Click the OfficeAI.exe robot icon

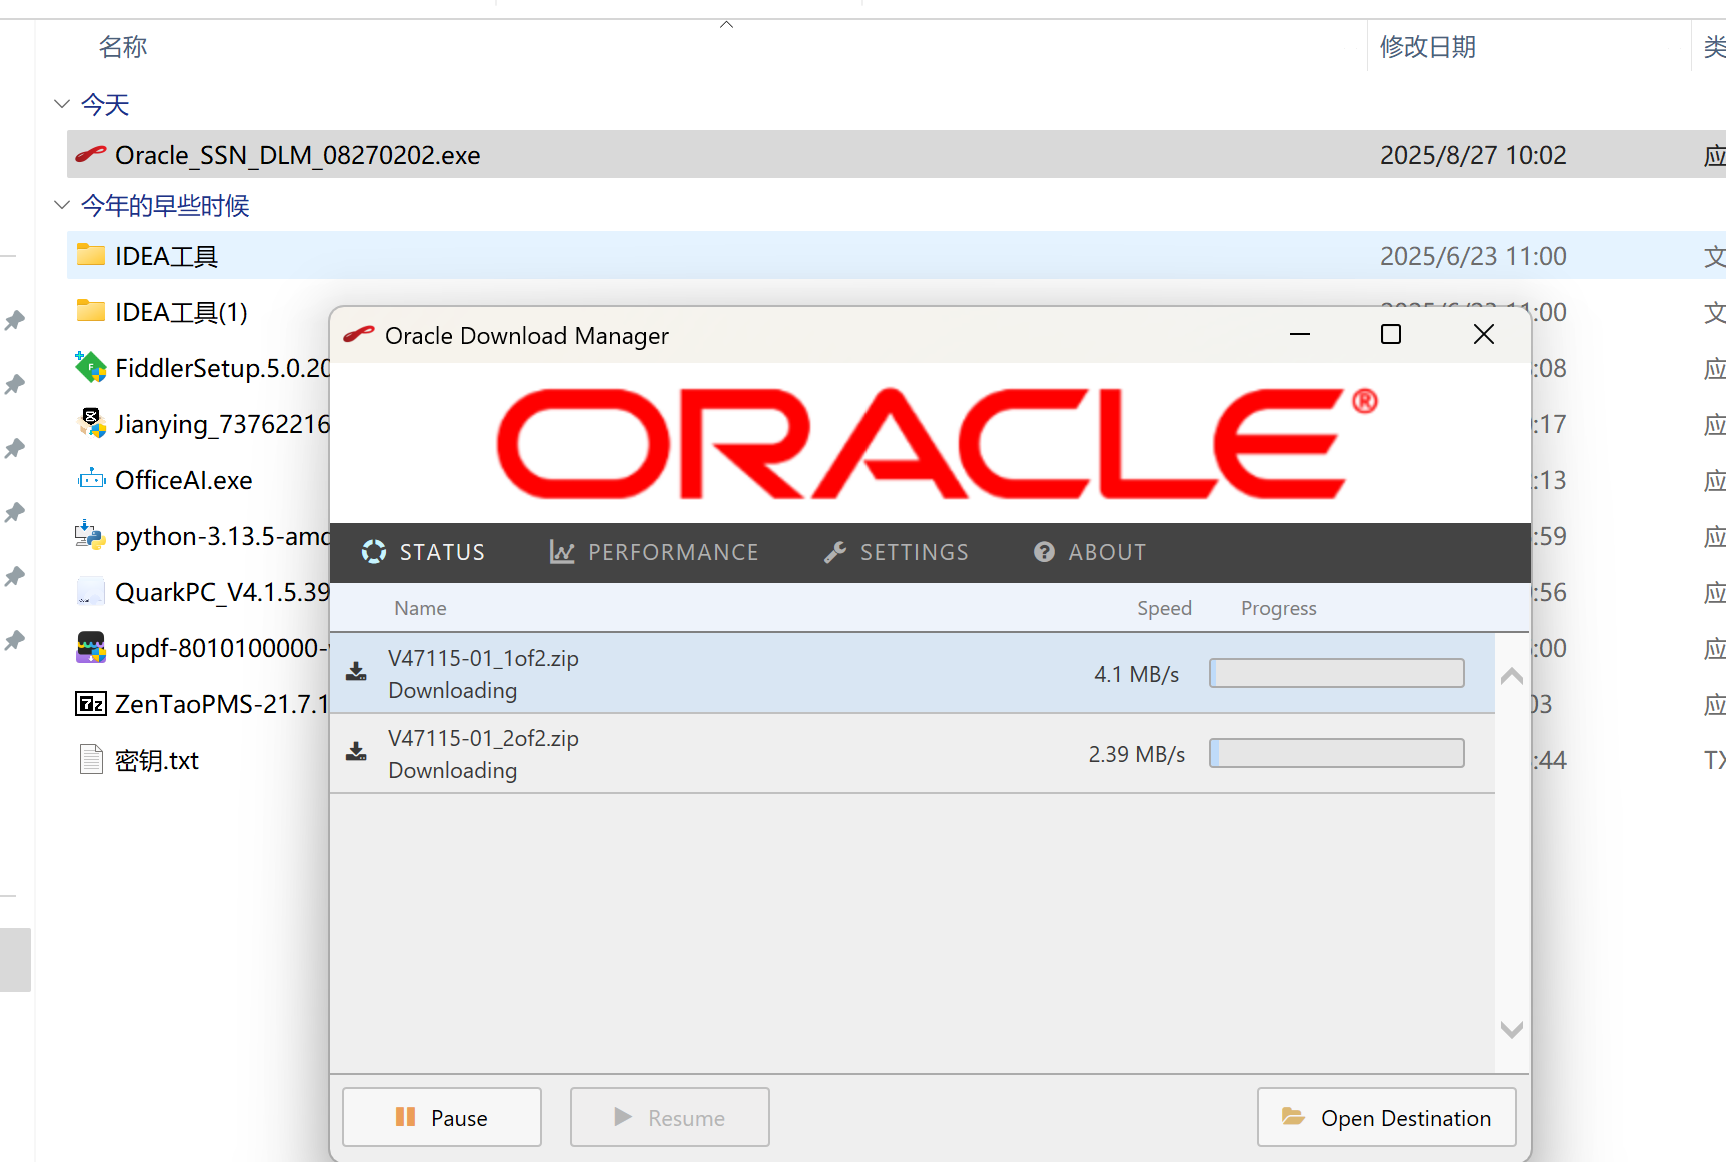[91, 479]
